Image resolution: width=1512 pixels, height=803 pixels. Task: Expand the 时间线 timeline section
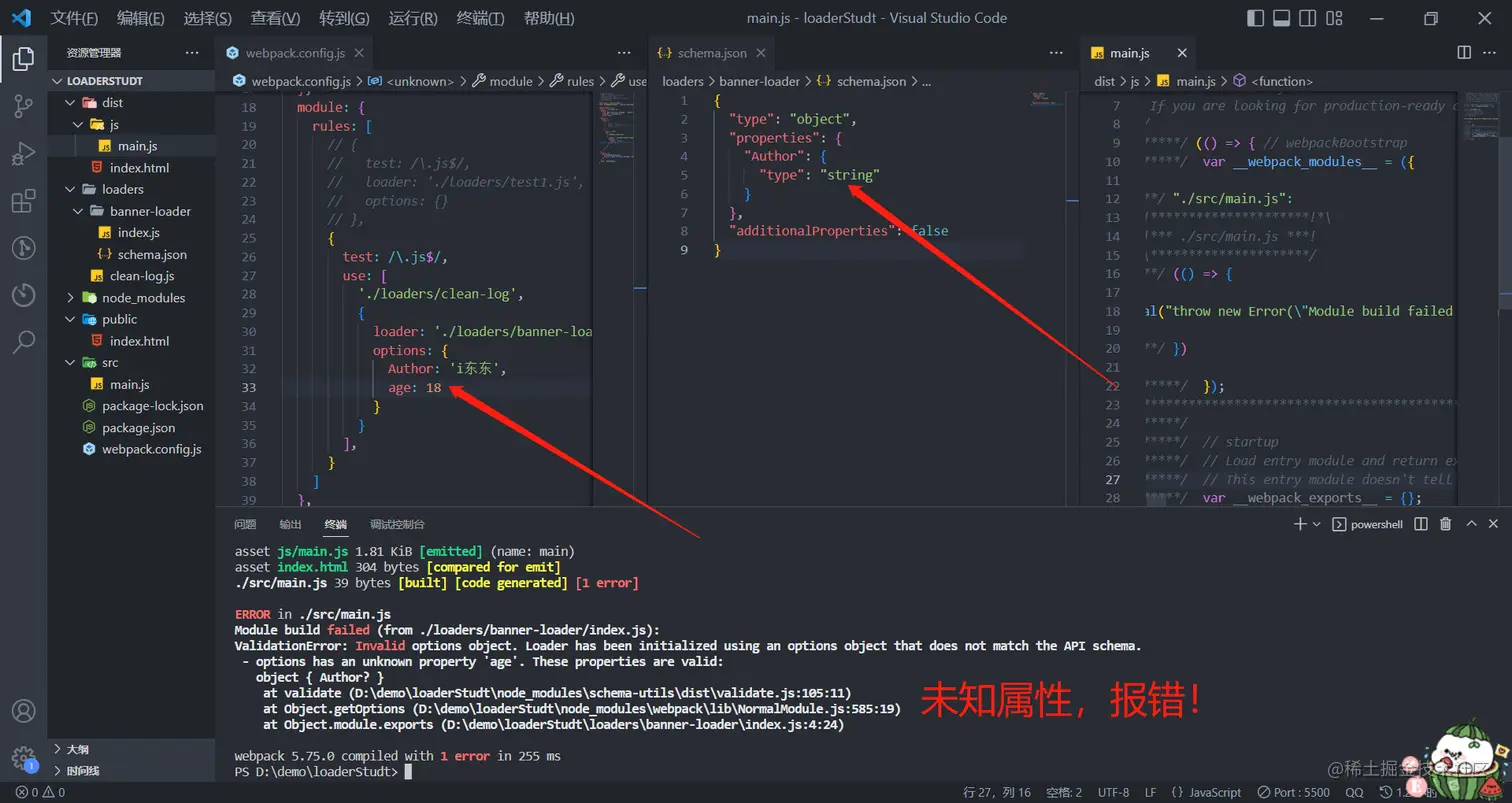[131, 771]
